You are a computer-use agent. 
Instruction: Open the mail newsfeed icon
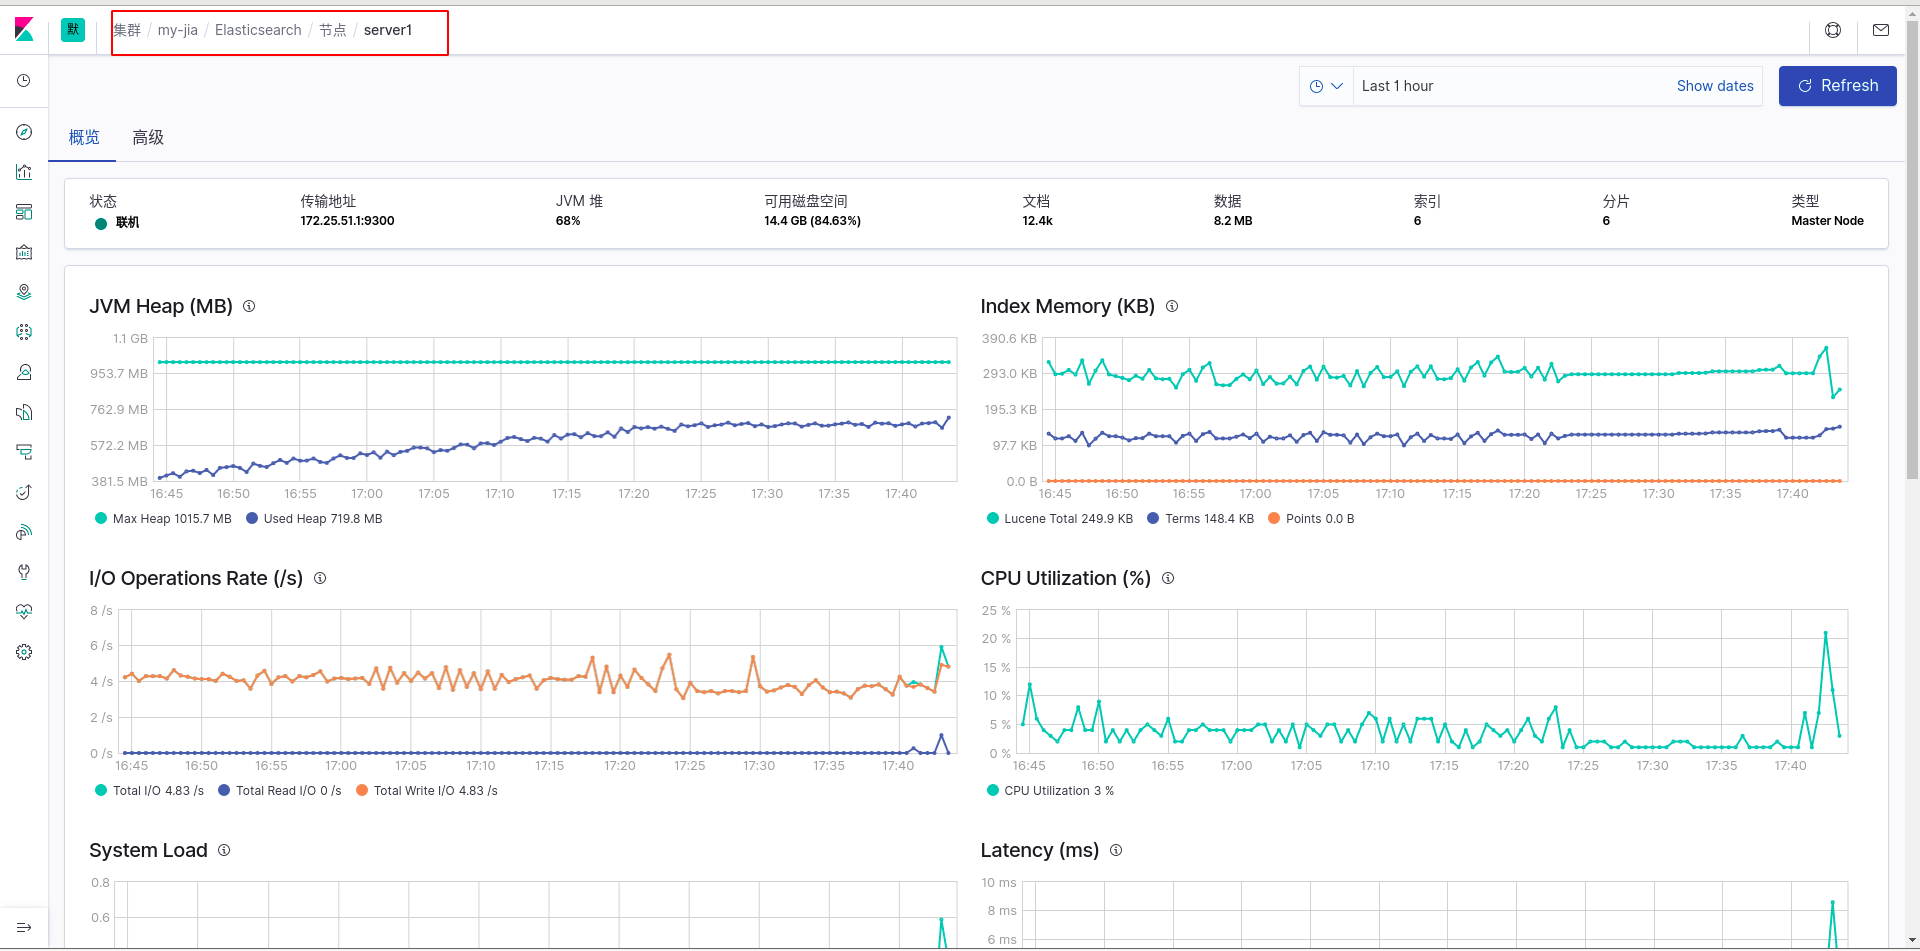1881,30
